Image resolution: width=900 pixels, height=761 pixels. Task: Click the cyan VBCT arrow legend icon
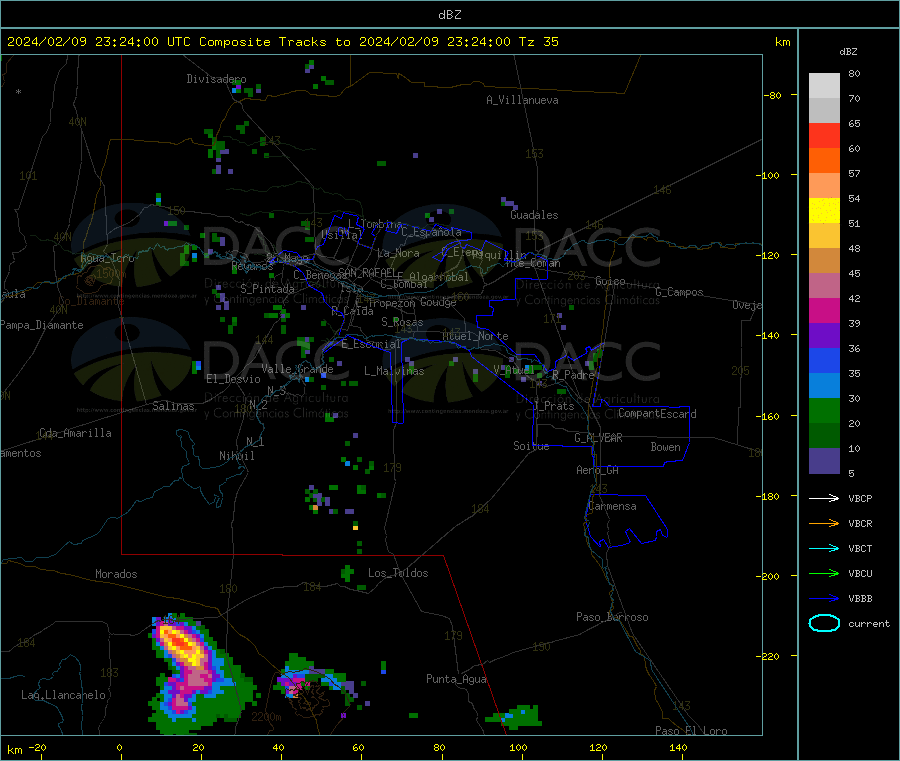pos(824,548)
